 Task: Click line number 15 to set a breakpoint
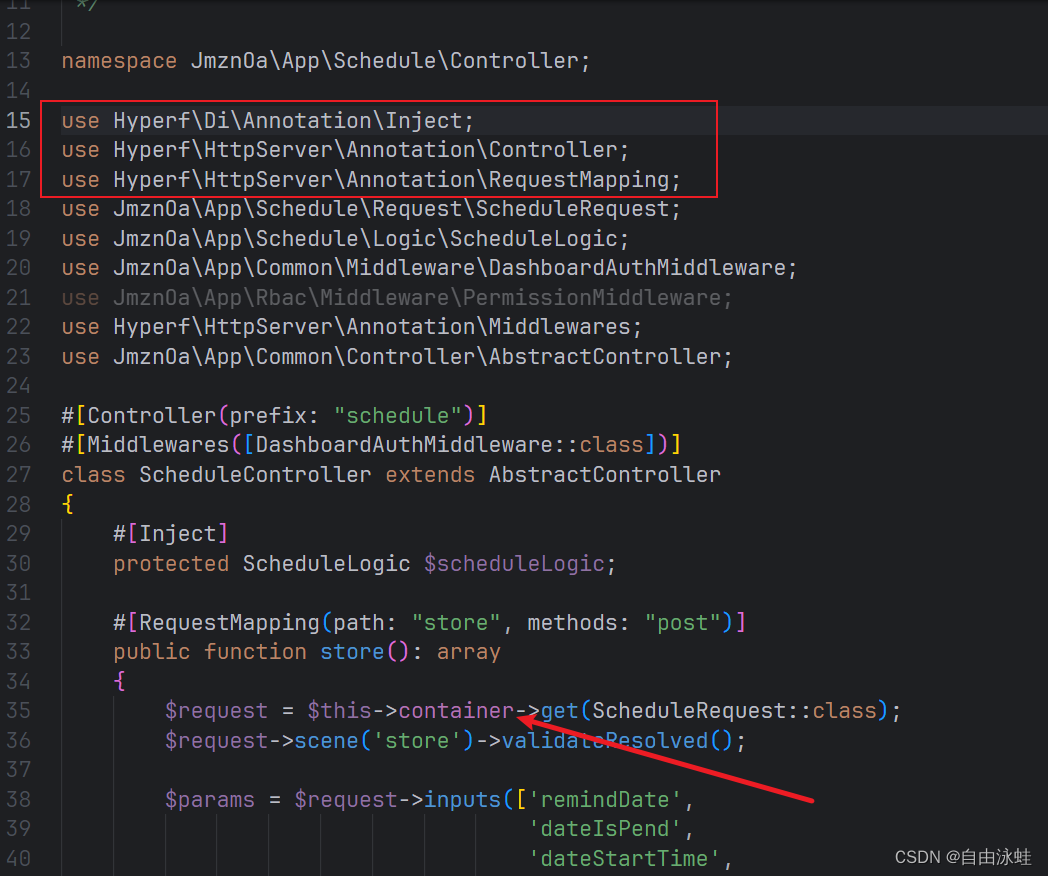coord(19,120)
